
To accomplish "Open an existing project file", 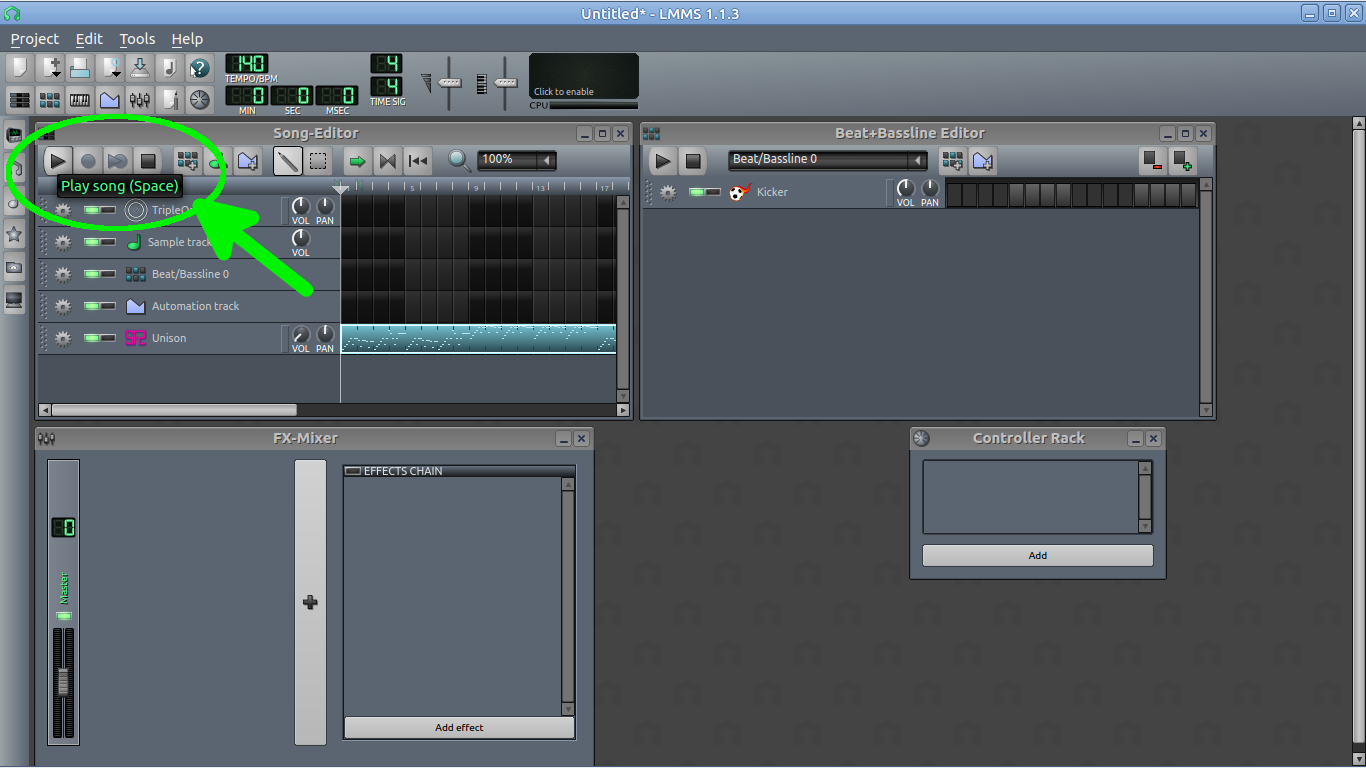I will (80, 68).
